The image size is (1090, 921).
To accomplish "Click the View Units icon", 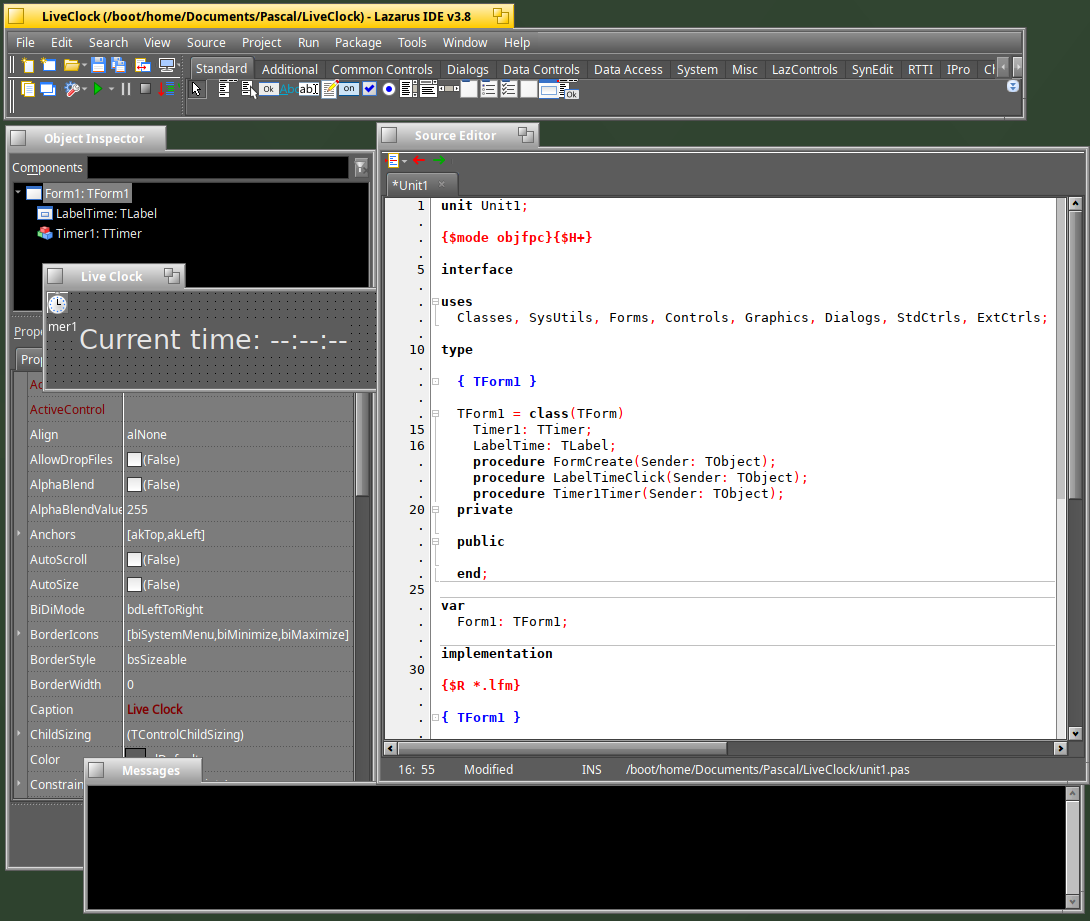I will (x=28, y=89).
